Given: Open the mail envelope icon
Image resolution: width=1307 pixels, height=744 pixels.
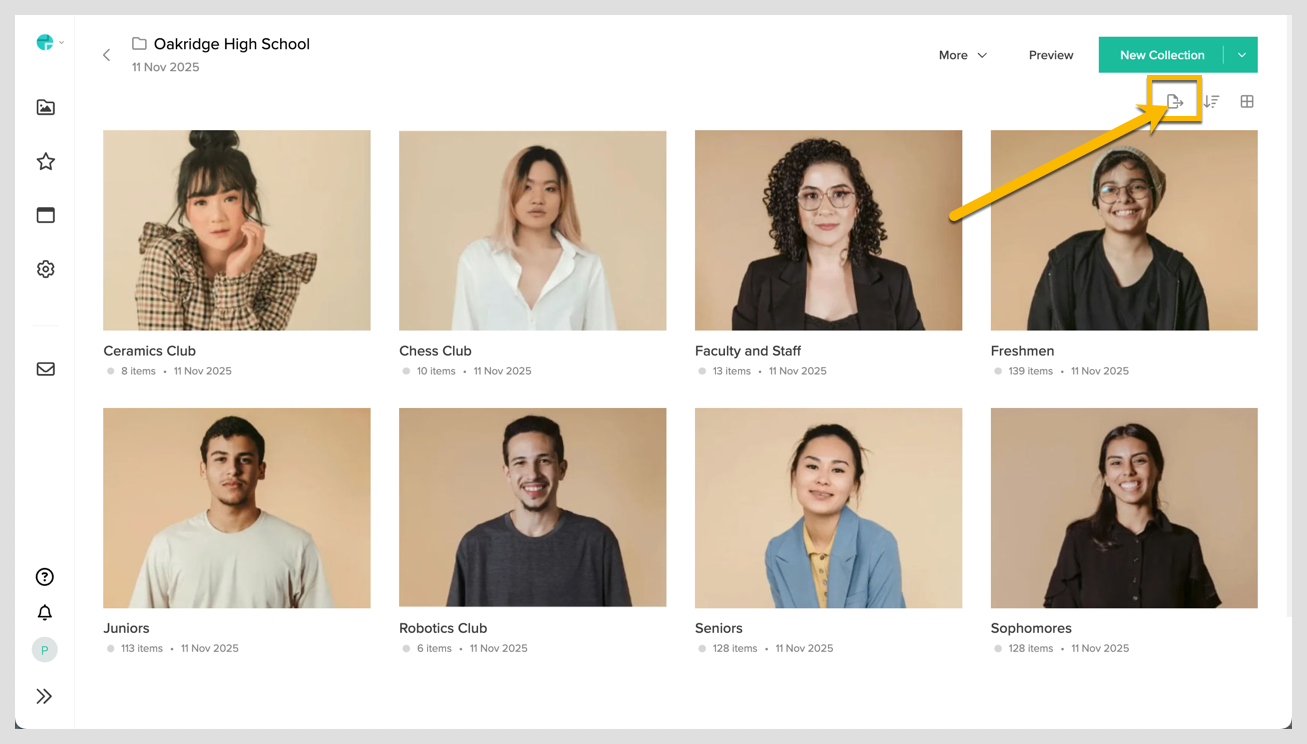Looking at the screenshot, I should tap(46, 369).
